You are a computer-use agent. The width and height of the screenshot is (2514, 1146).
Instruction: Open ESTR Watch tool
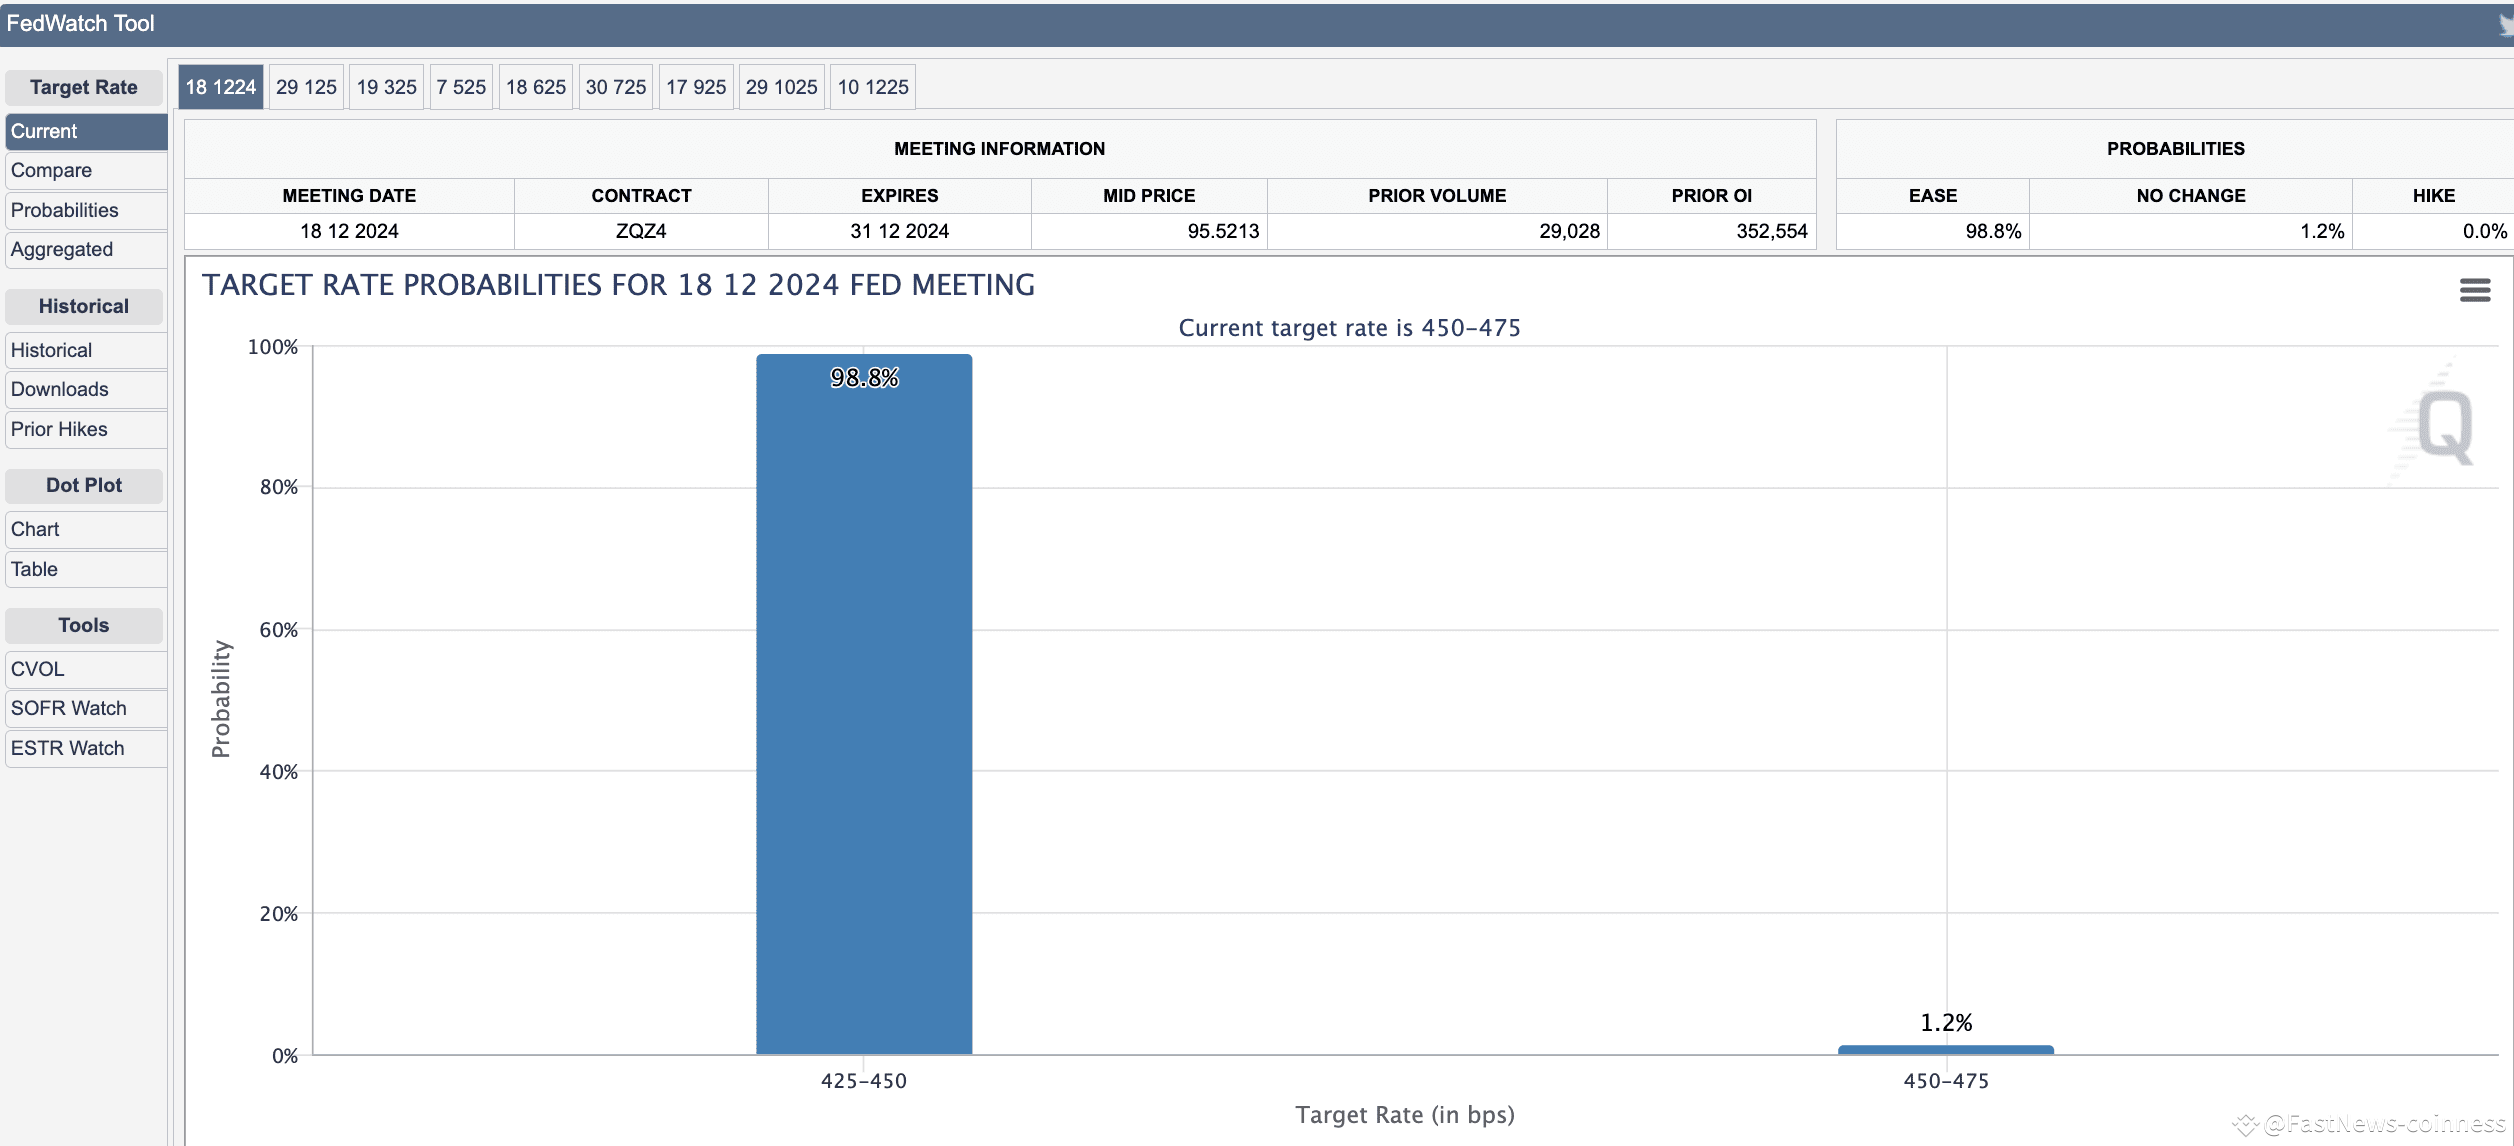tap(67, 747)
